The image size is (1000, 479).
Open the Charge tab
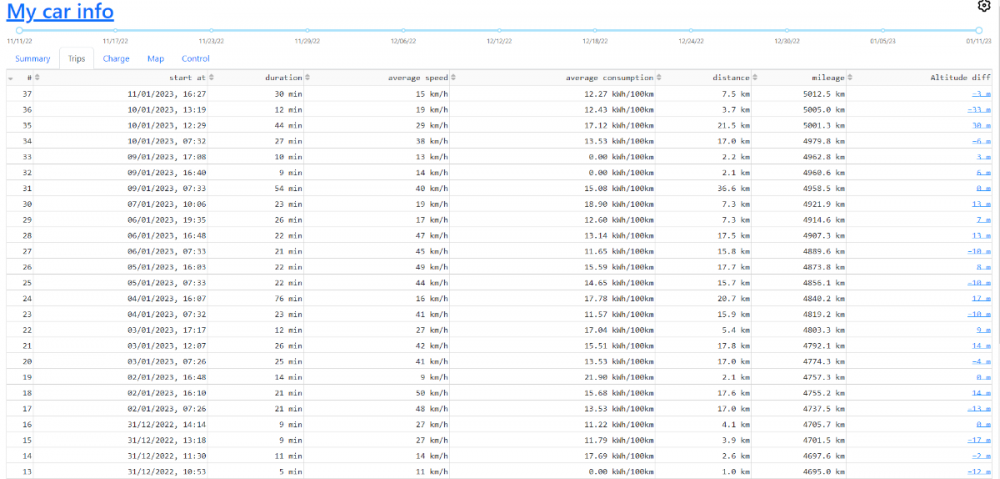pyautogui.click(x=116, y=59)
